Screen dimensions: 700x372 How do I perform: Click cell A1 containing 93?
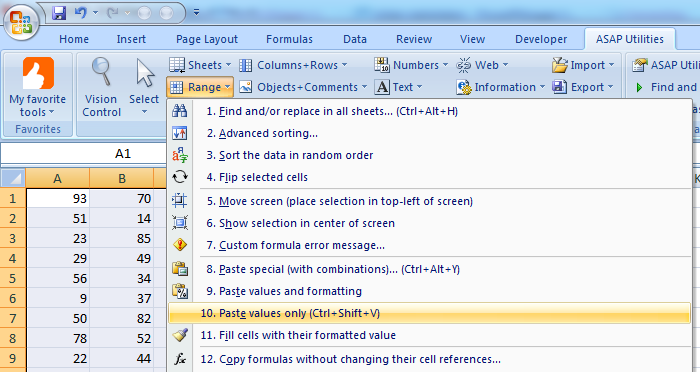coord(58,198)
